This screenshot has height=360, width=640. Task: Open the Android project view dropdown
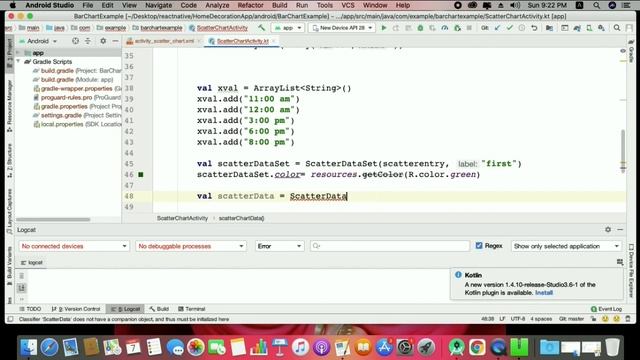tap(38, 41)
